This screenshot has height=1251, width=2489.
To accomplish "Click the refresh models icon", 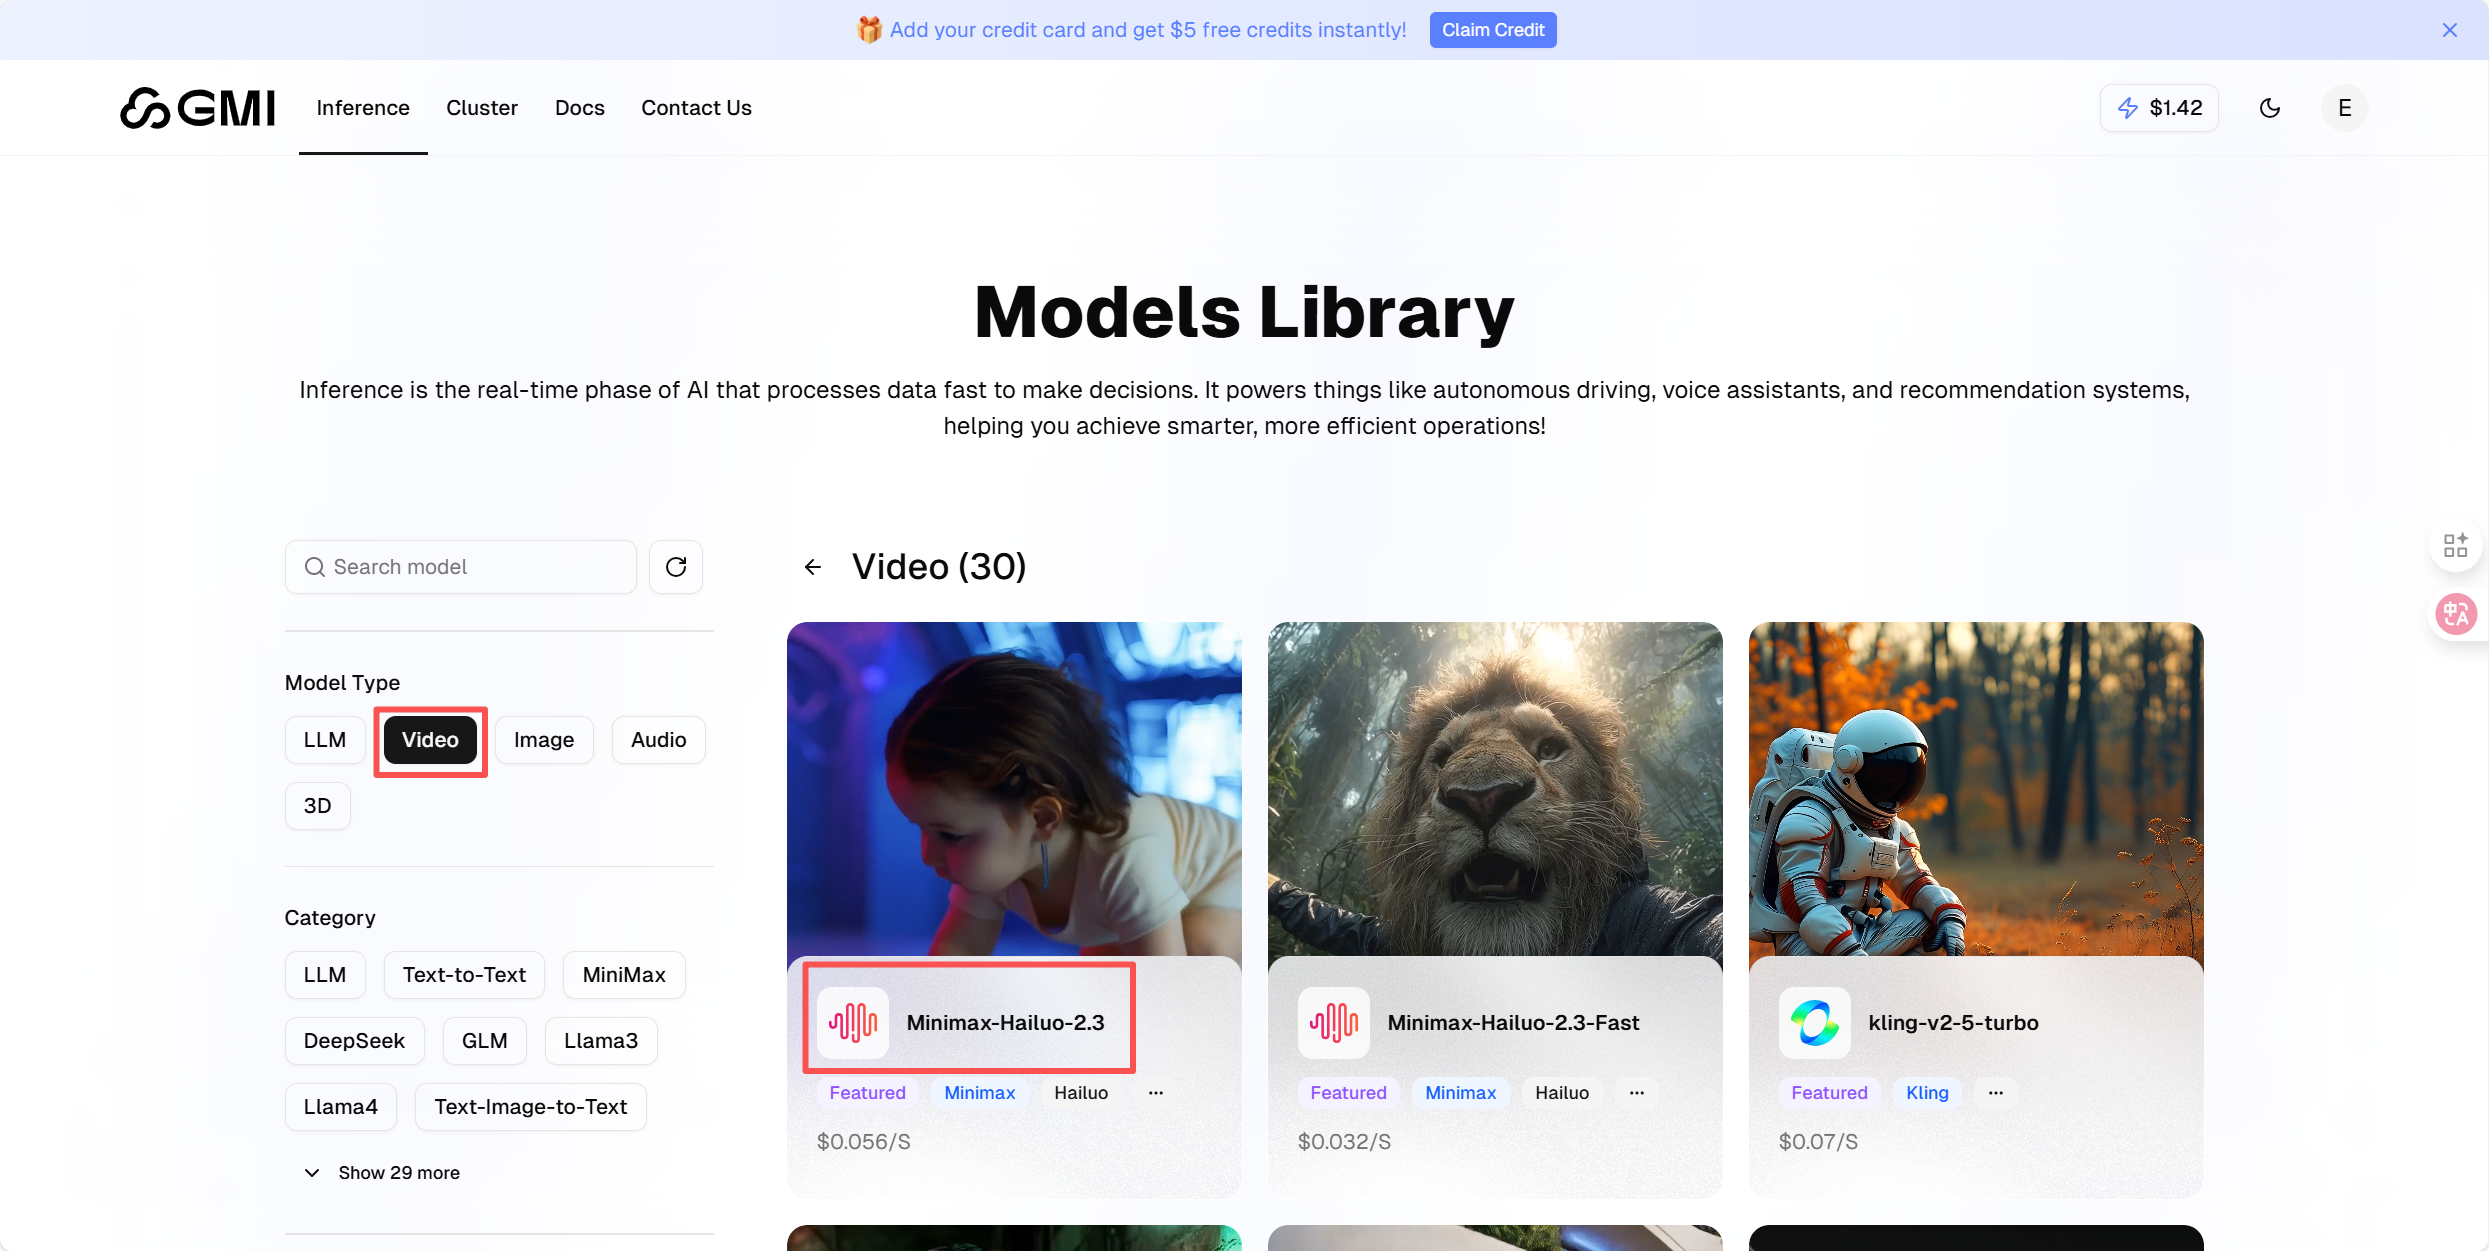I will tap(676, 567).
